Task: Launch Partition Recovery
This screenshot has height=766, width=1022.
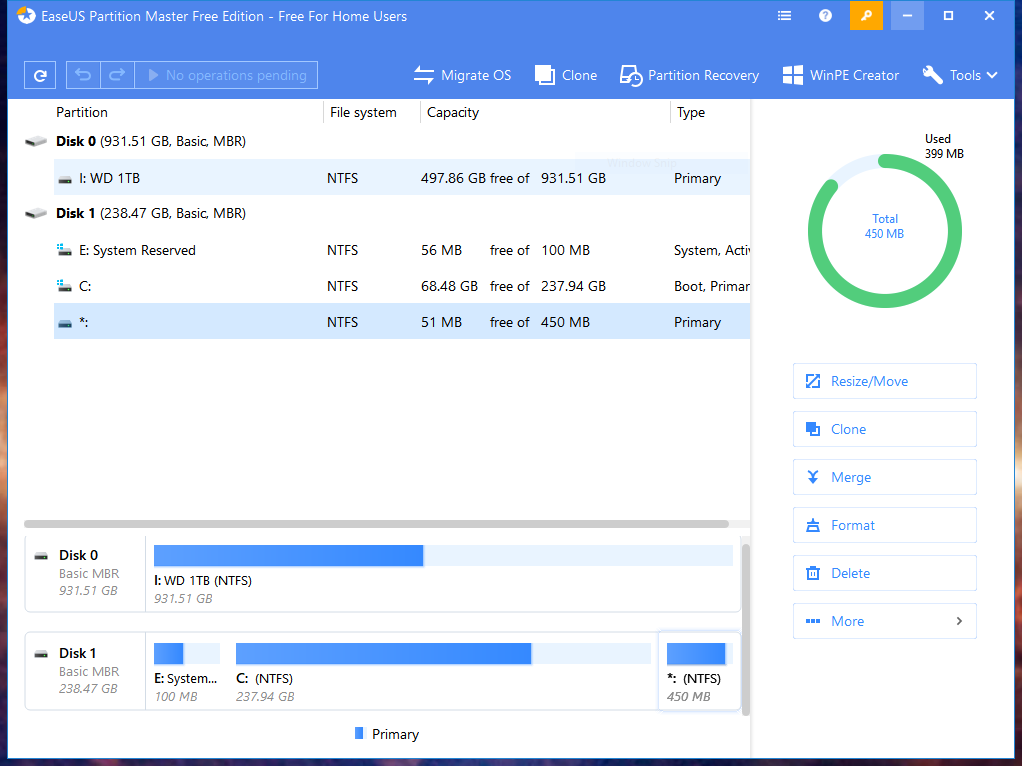Action: pyautogui.click(x=689, y=75)
